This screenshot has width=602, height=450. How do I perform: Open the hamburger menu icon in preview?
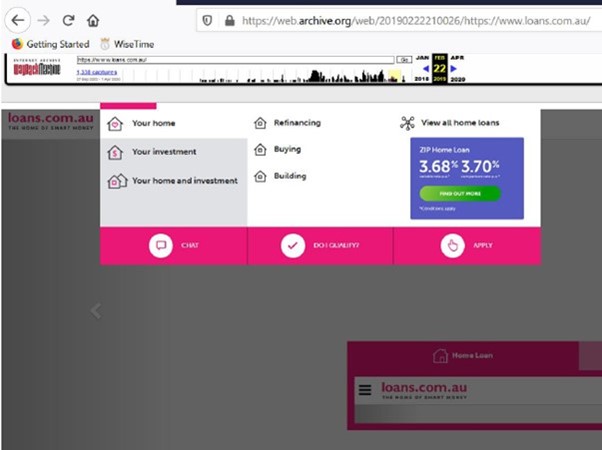[365, 390]
